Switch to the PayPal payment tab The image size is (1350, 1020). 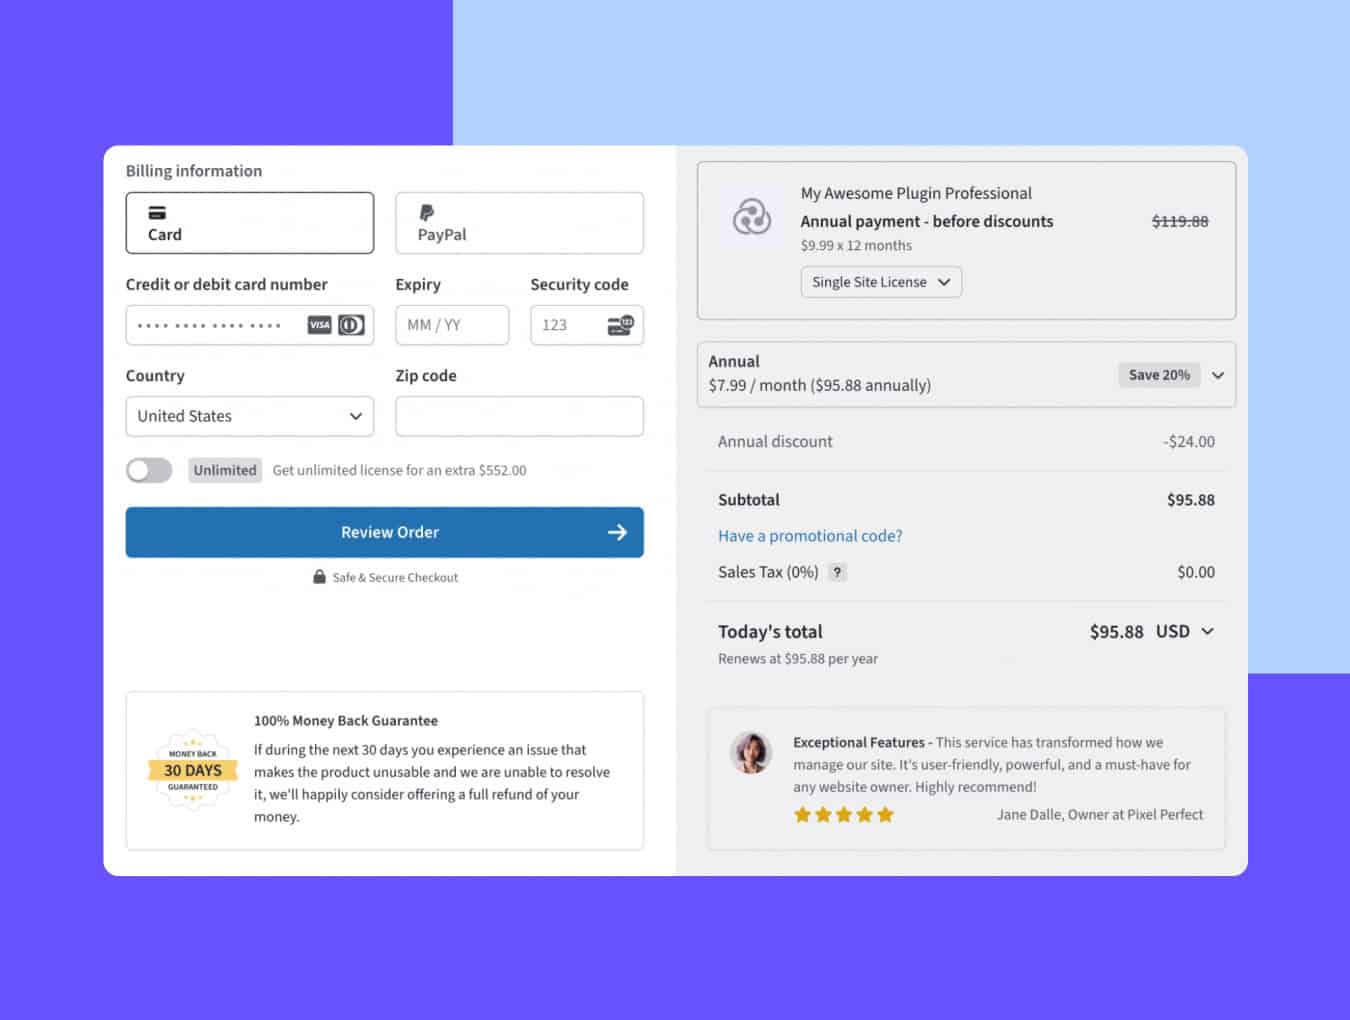point(519,223)
